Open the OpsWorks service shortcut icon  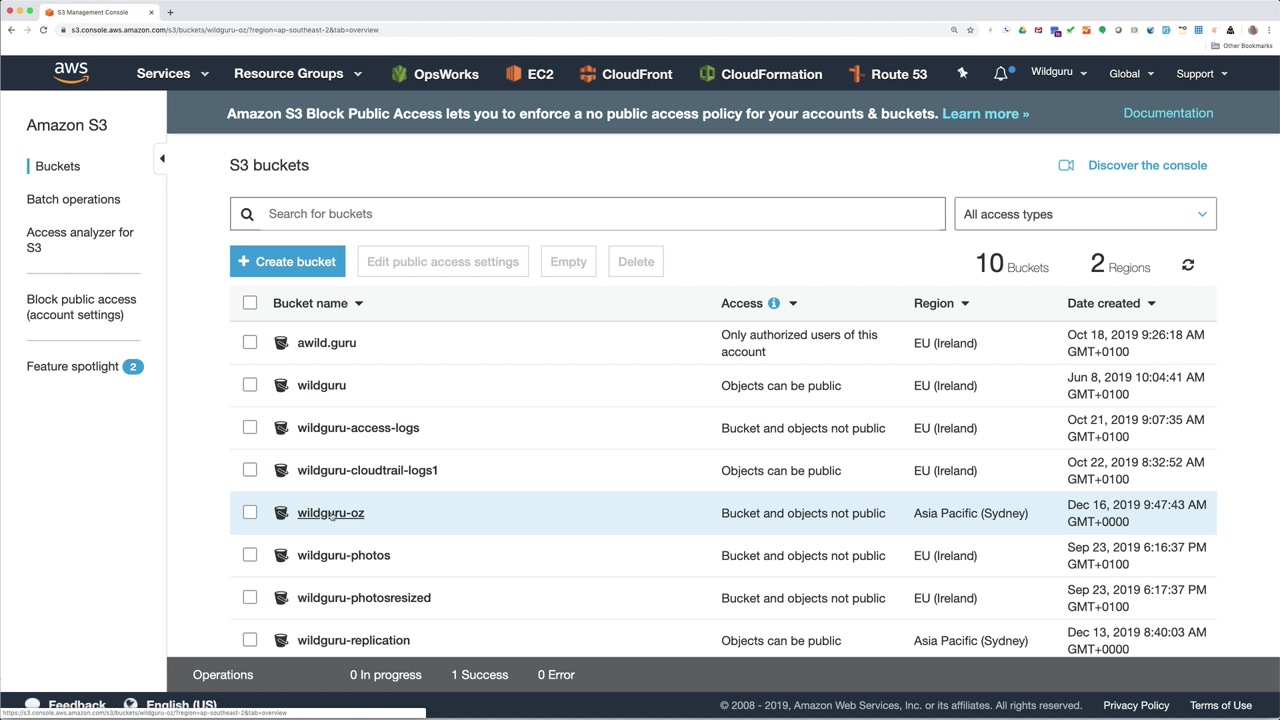(x=400, y=74)
